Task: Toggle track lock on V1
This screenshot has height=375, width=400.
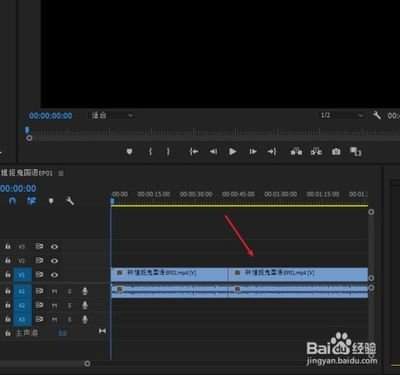Action: pos(8,275)
